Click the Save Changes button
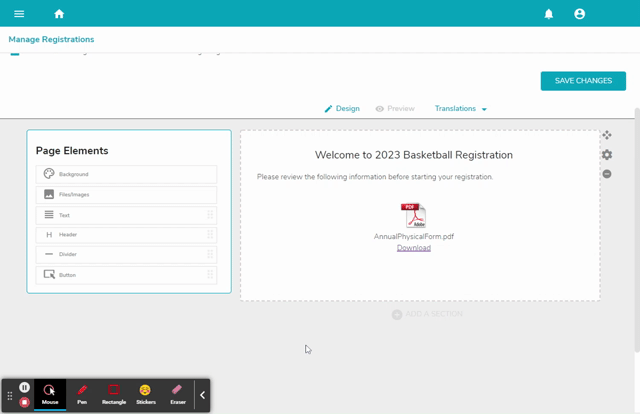Screen dimensions: 640x414 [583, 81]
